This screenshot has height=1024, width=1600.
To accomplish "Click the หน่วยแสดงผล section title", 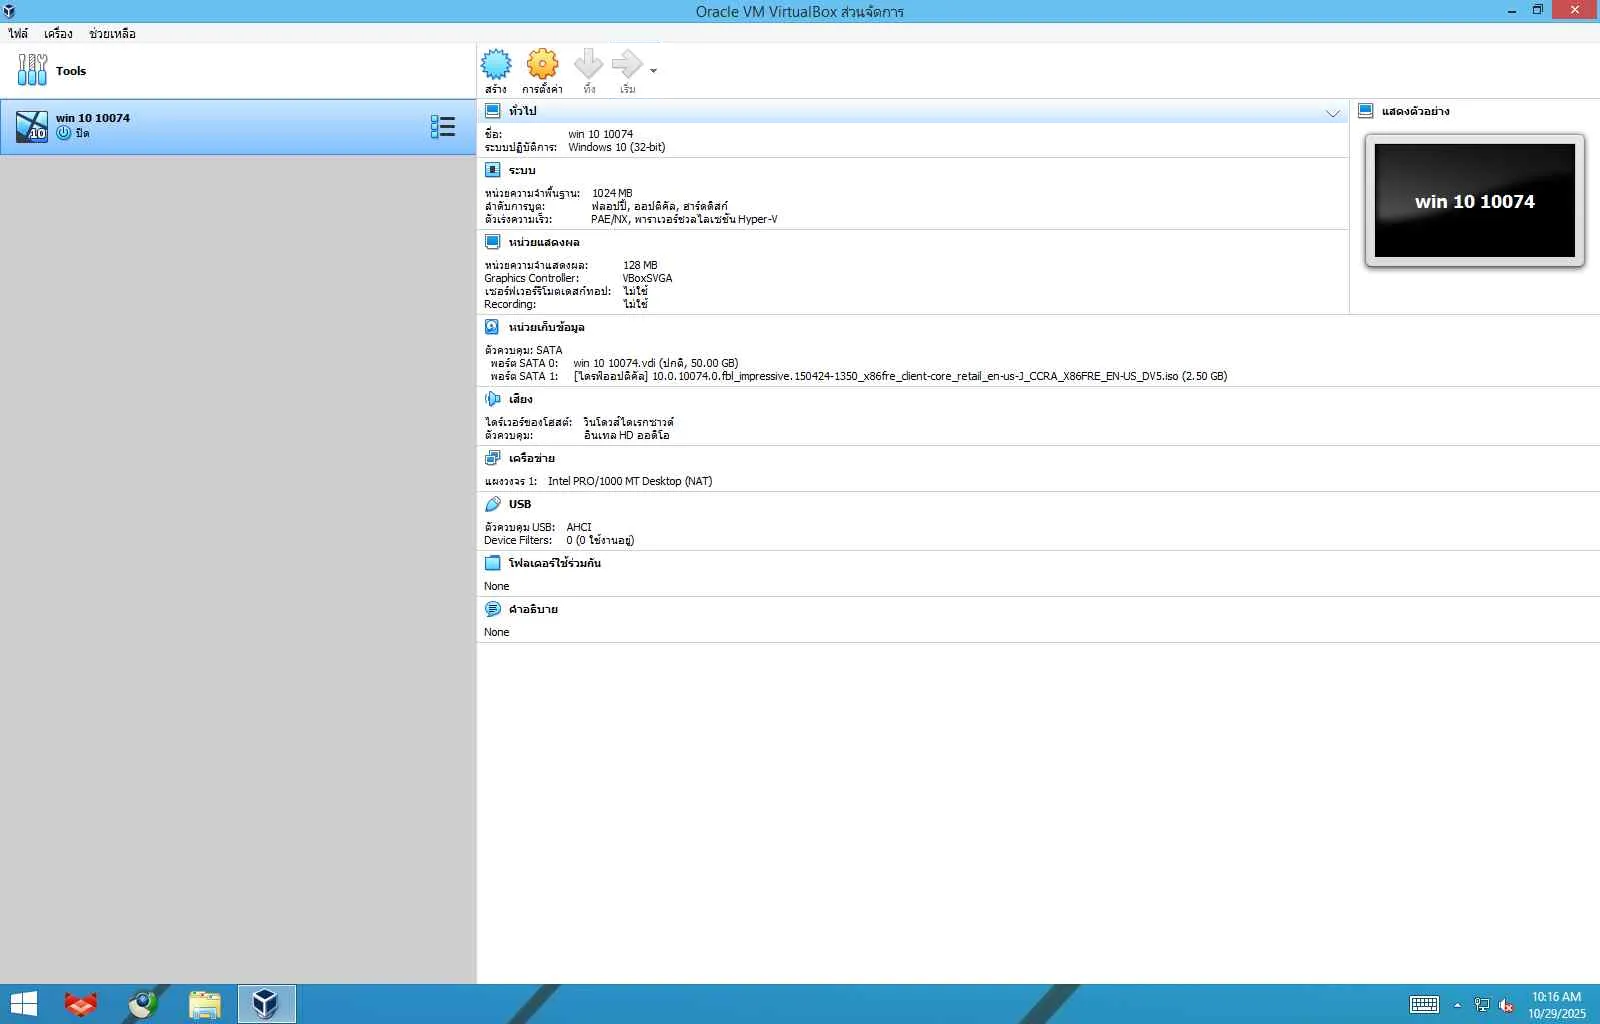I will pyautogui.click(x=544, y=242).
